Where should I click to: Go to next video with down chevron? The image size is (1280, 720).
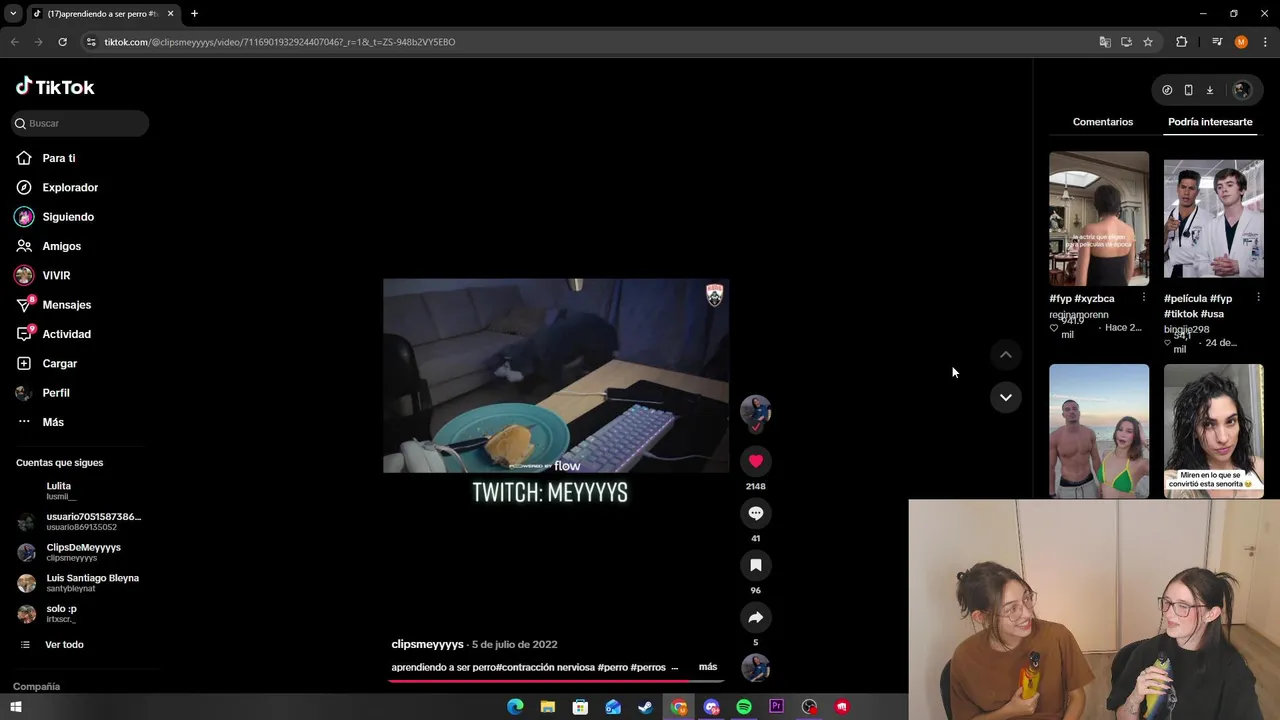1006,397
